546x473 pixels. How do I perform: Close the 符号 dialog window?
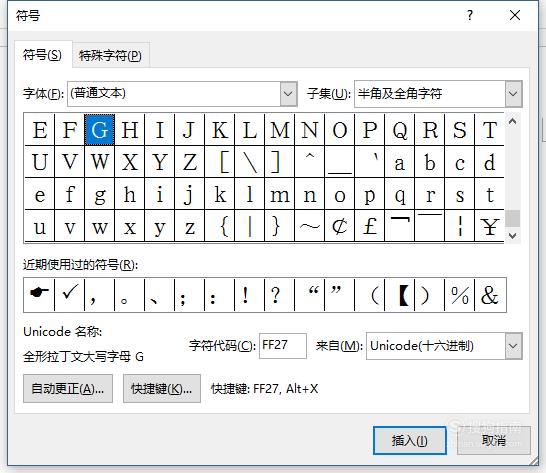click(x=515, y=15)
